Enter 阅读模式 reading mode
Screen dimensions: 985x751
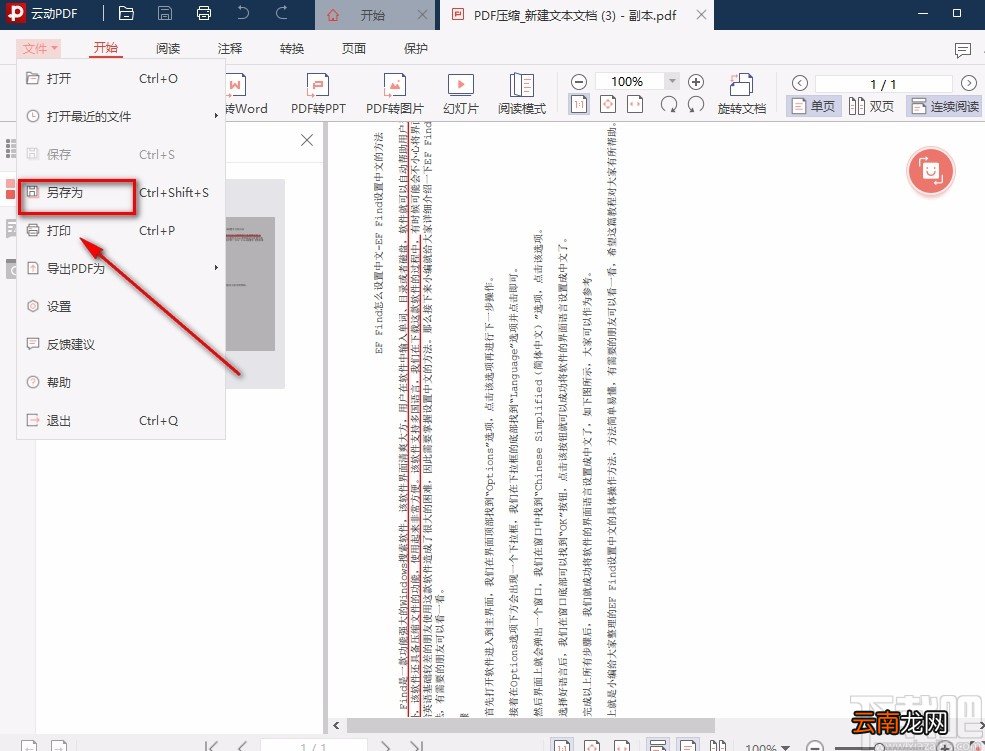pyautogui.click(x=521, y=94)
